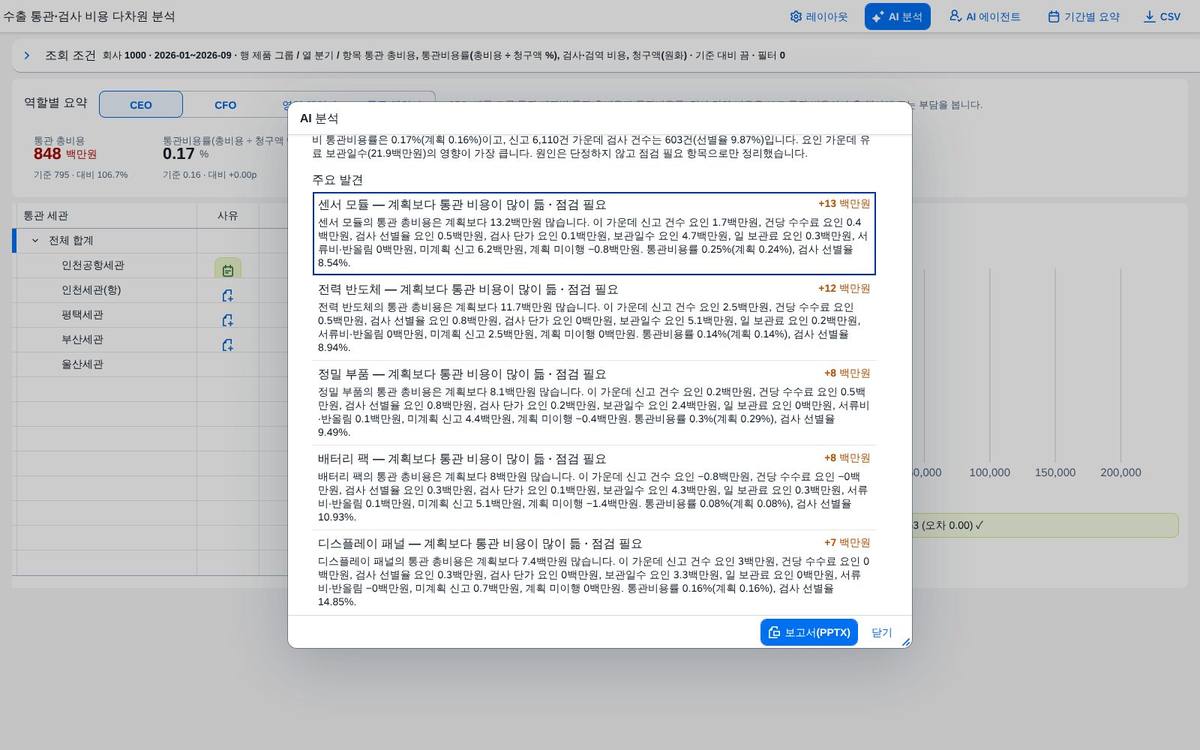Open the 레이아웃 layout settings

coord(818,16)
